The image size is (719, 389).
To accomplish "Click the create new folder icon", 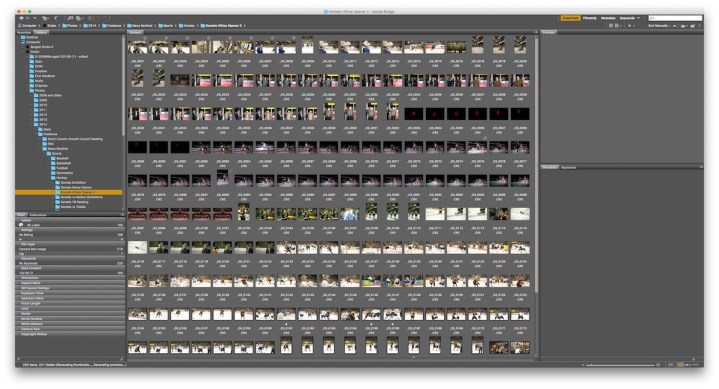I will [692, 26].
